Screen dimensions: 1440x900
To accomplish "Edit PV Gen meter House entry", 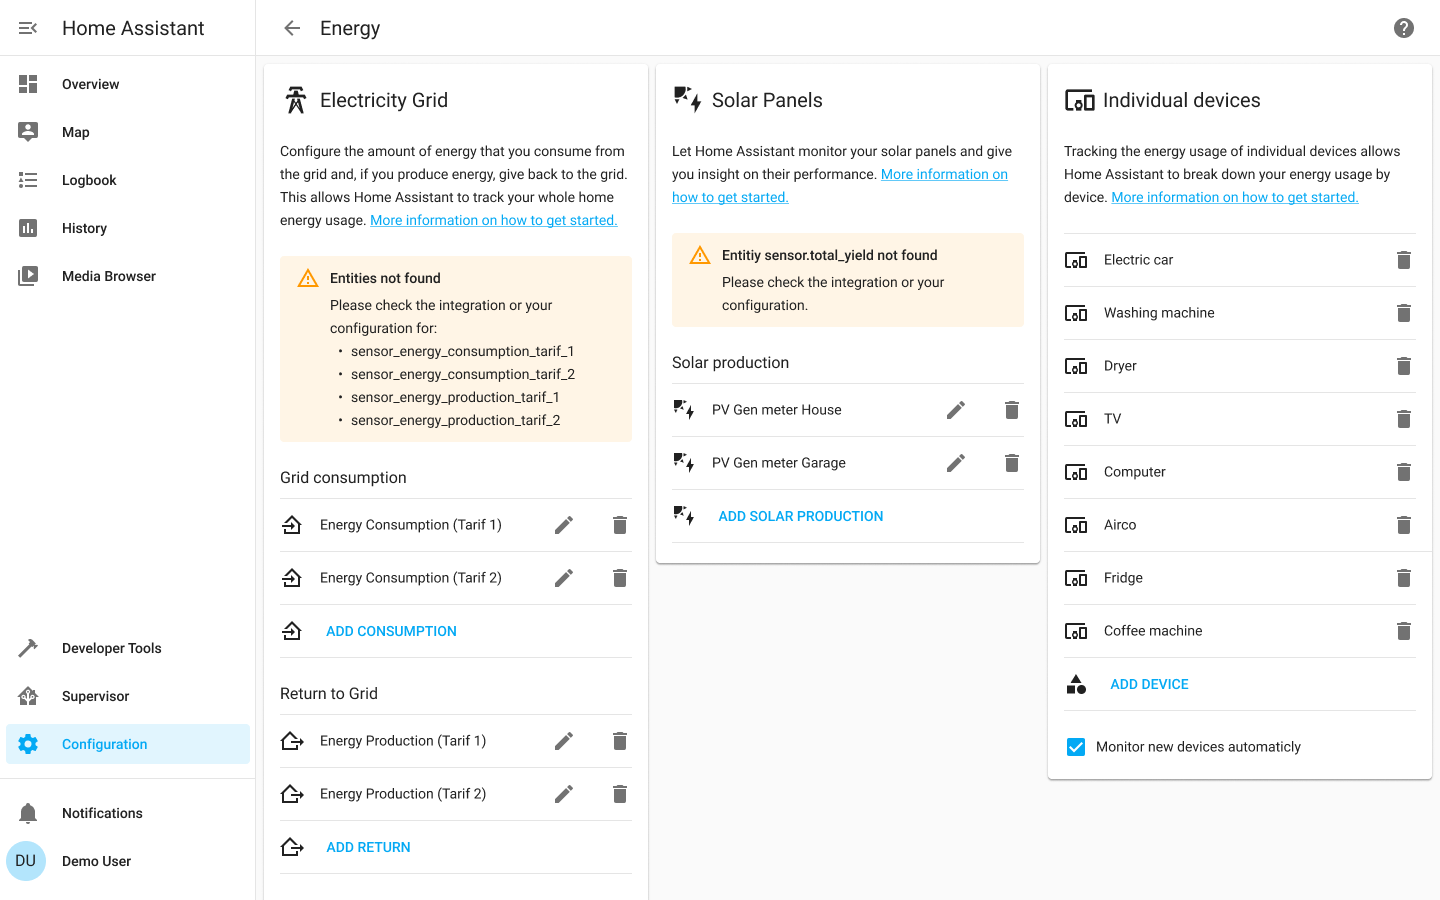I will point(956,410).
